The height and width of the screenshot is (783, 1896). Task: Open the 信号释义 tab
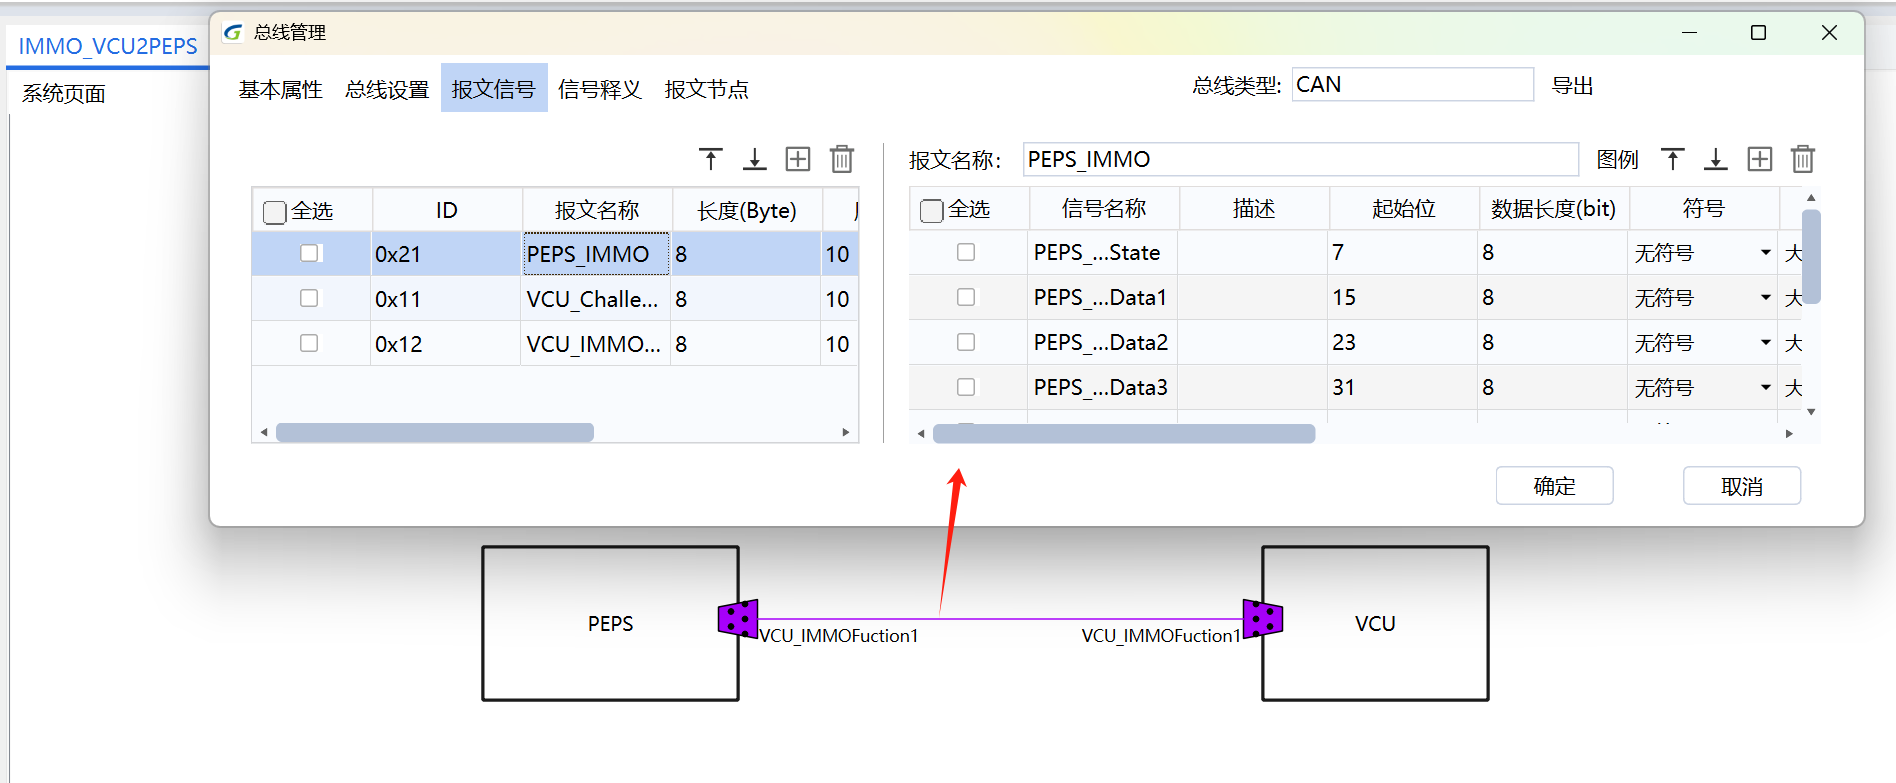pos(600,89)
